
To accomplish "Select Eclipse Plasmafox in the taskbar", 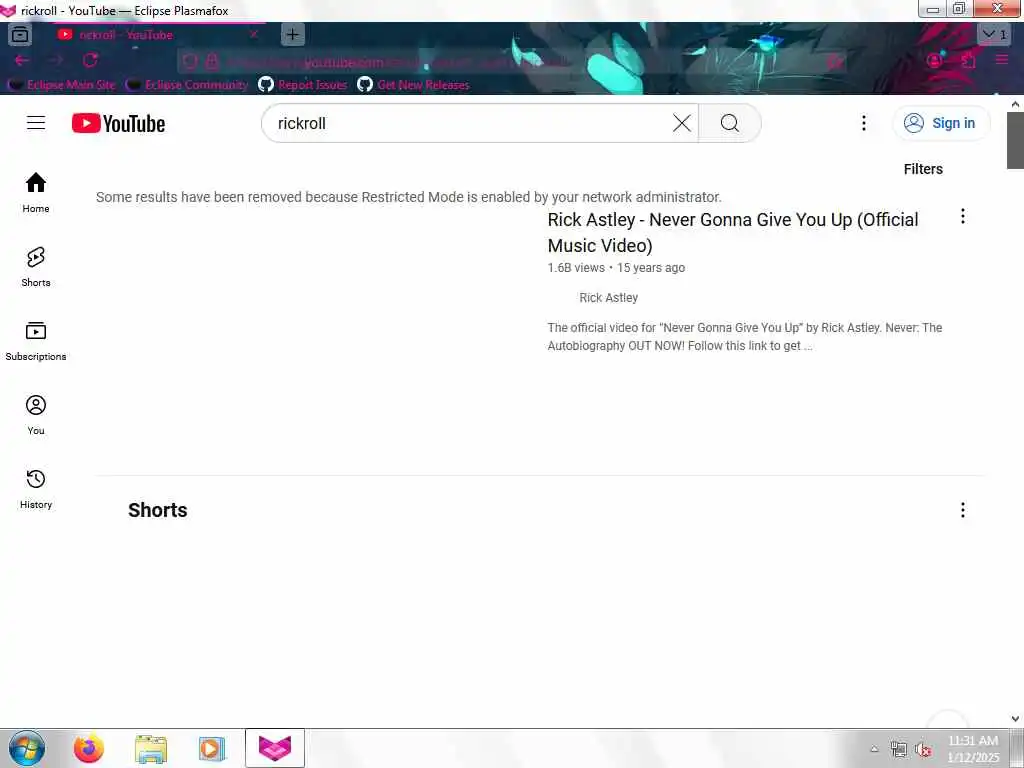I will tap(275, 748).
